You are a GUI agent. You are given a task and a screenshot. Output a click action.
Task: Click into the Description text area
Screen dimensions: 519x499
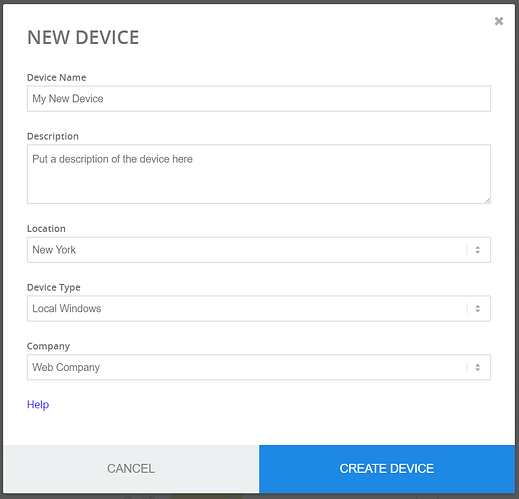[259, 174]
